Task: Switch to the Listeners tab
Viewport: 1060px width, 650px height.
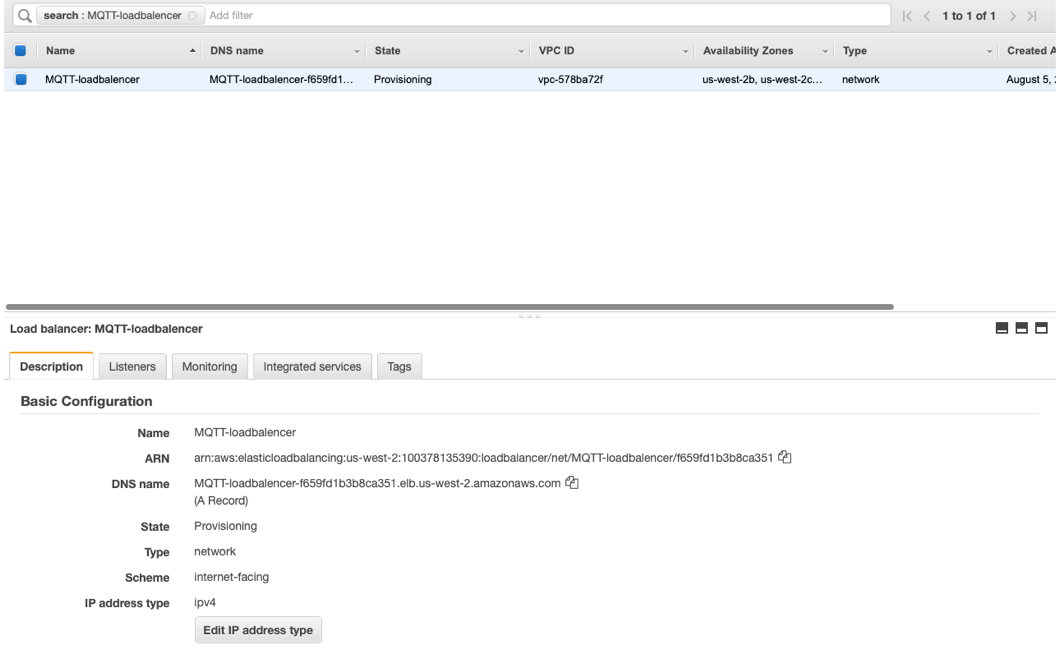Action: 132,366
